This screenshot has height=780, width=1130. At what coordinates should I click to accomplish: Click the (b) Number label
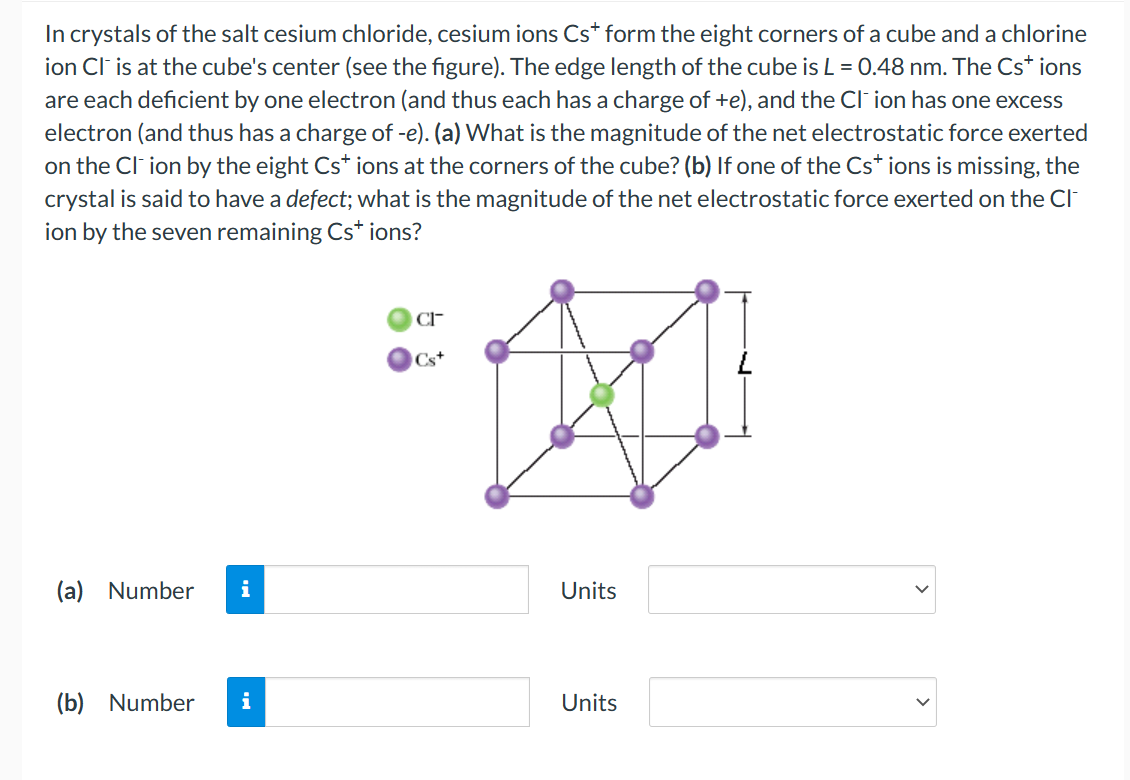(x=150, y=702)
